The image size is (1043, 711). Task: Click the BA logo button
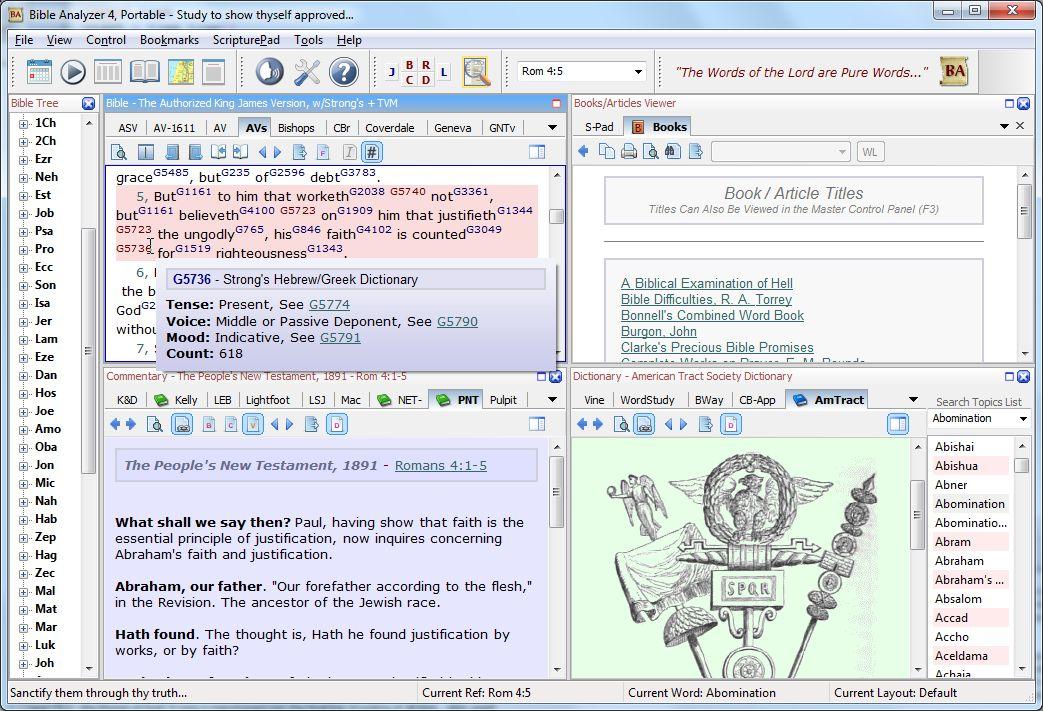point(955,71)
